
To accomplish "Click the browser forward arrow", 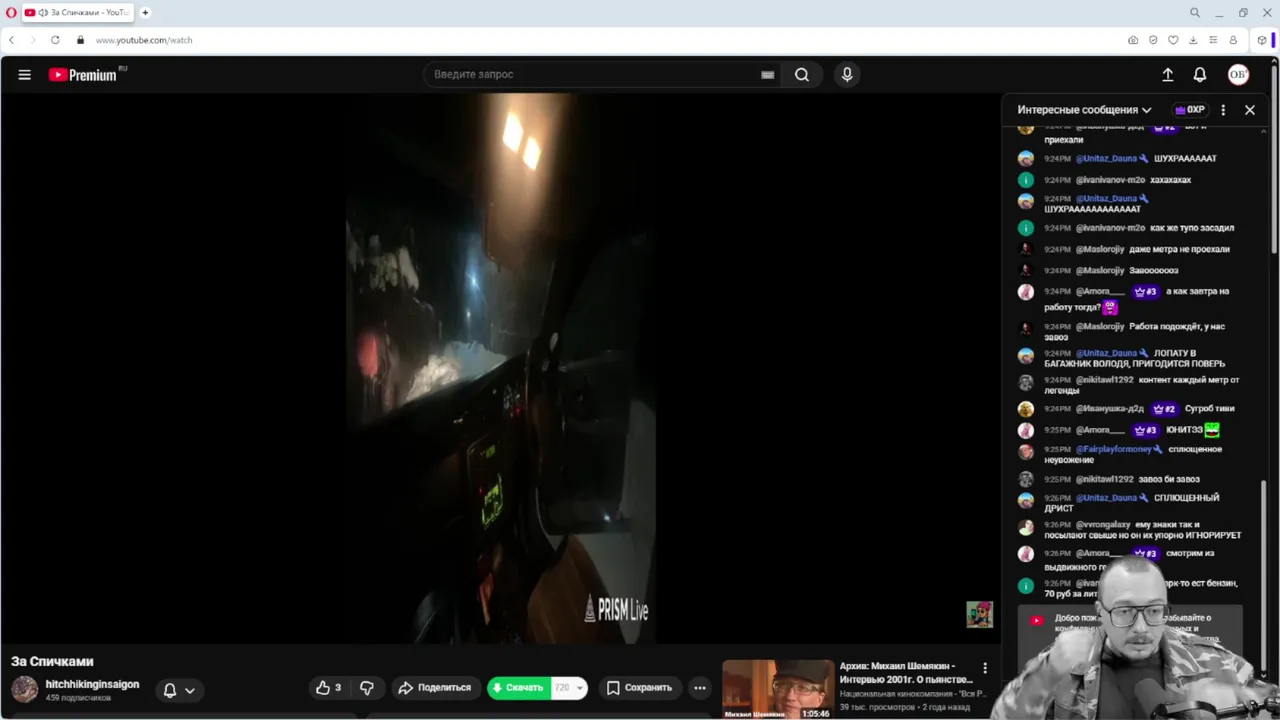I will coord(33,40).
